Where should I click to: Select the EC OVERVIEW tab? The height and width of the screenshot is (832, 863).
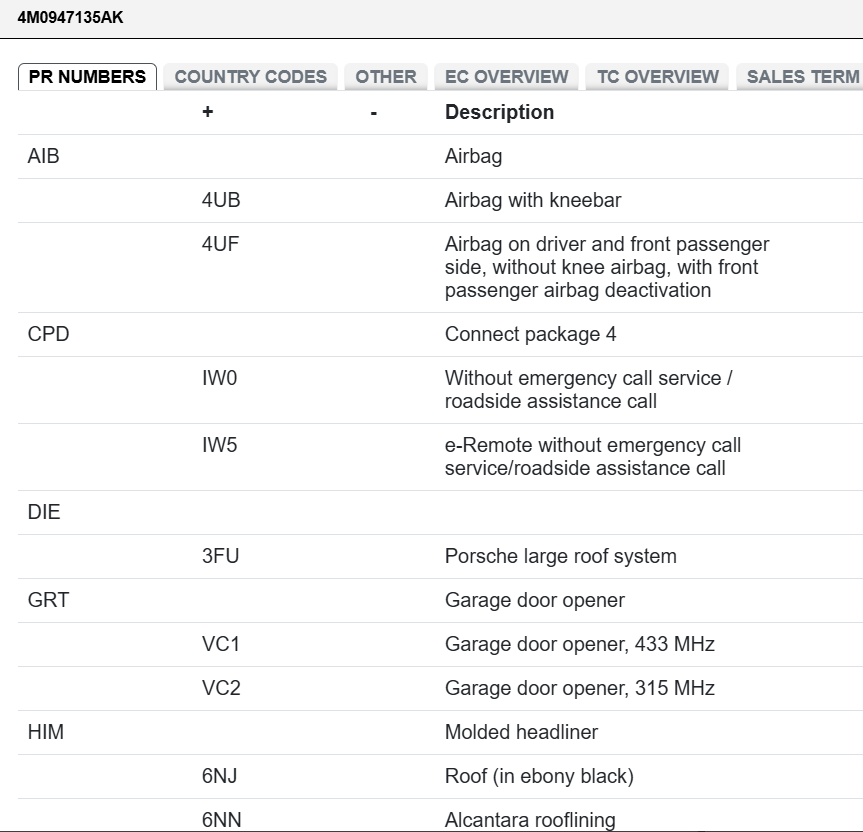coord(506,77)
